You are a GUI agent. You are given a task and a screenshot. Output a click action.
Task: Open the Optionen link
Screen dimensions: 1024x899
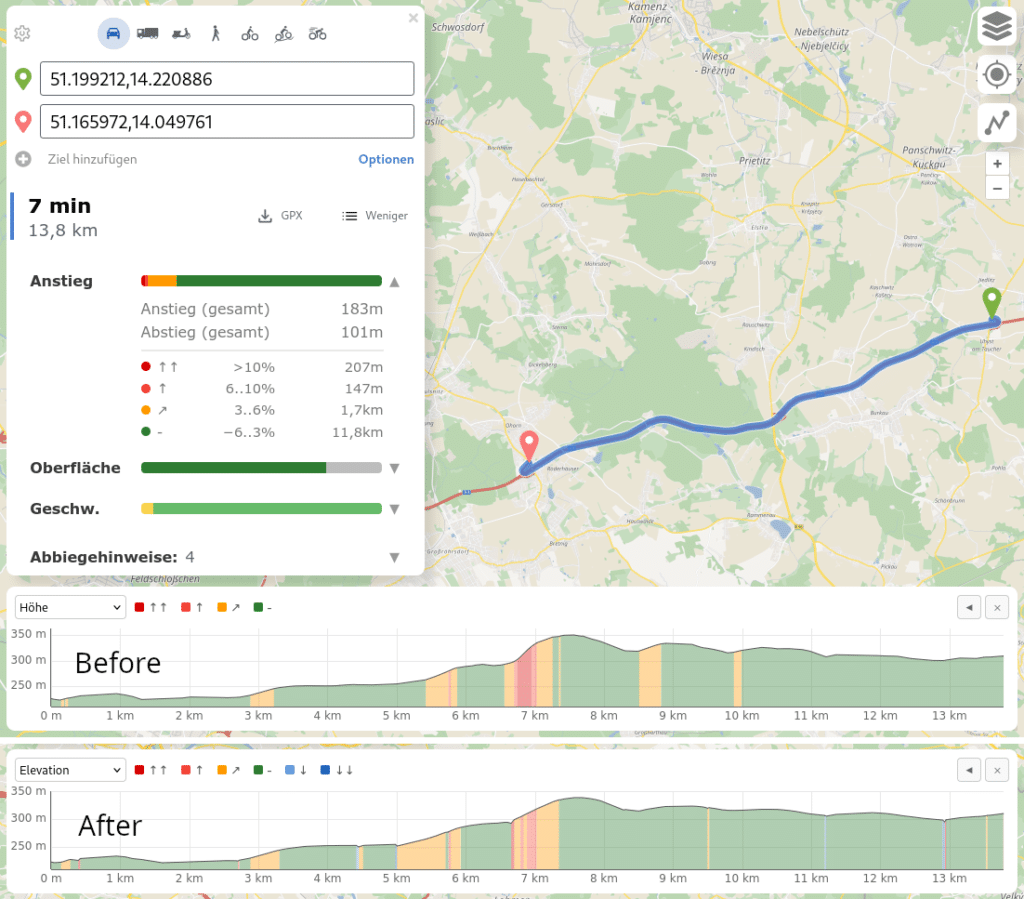click(x=386, y=159)
